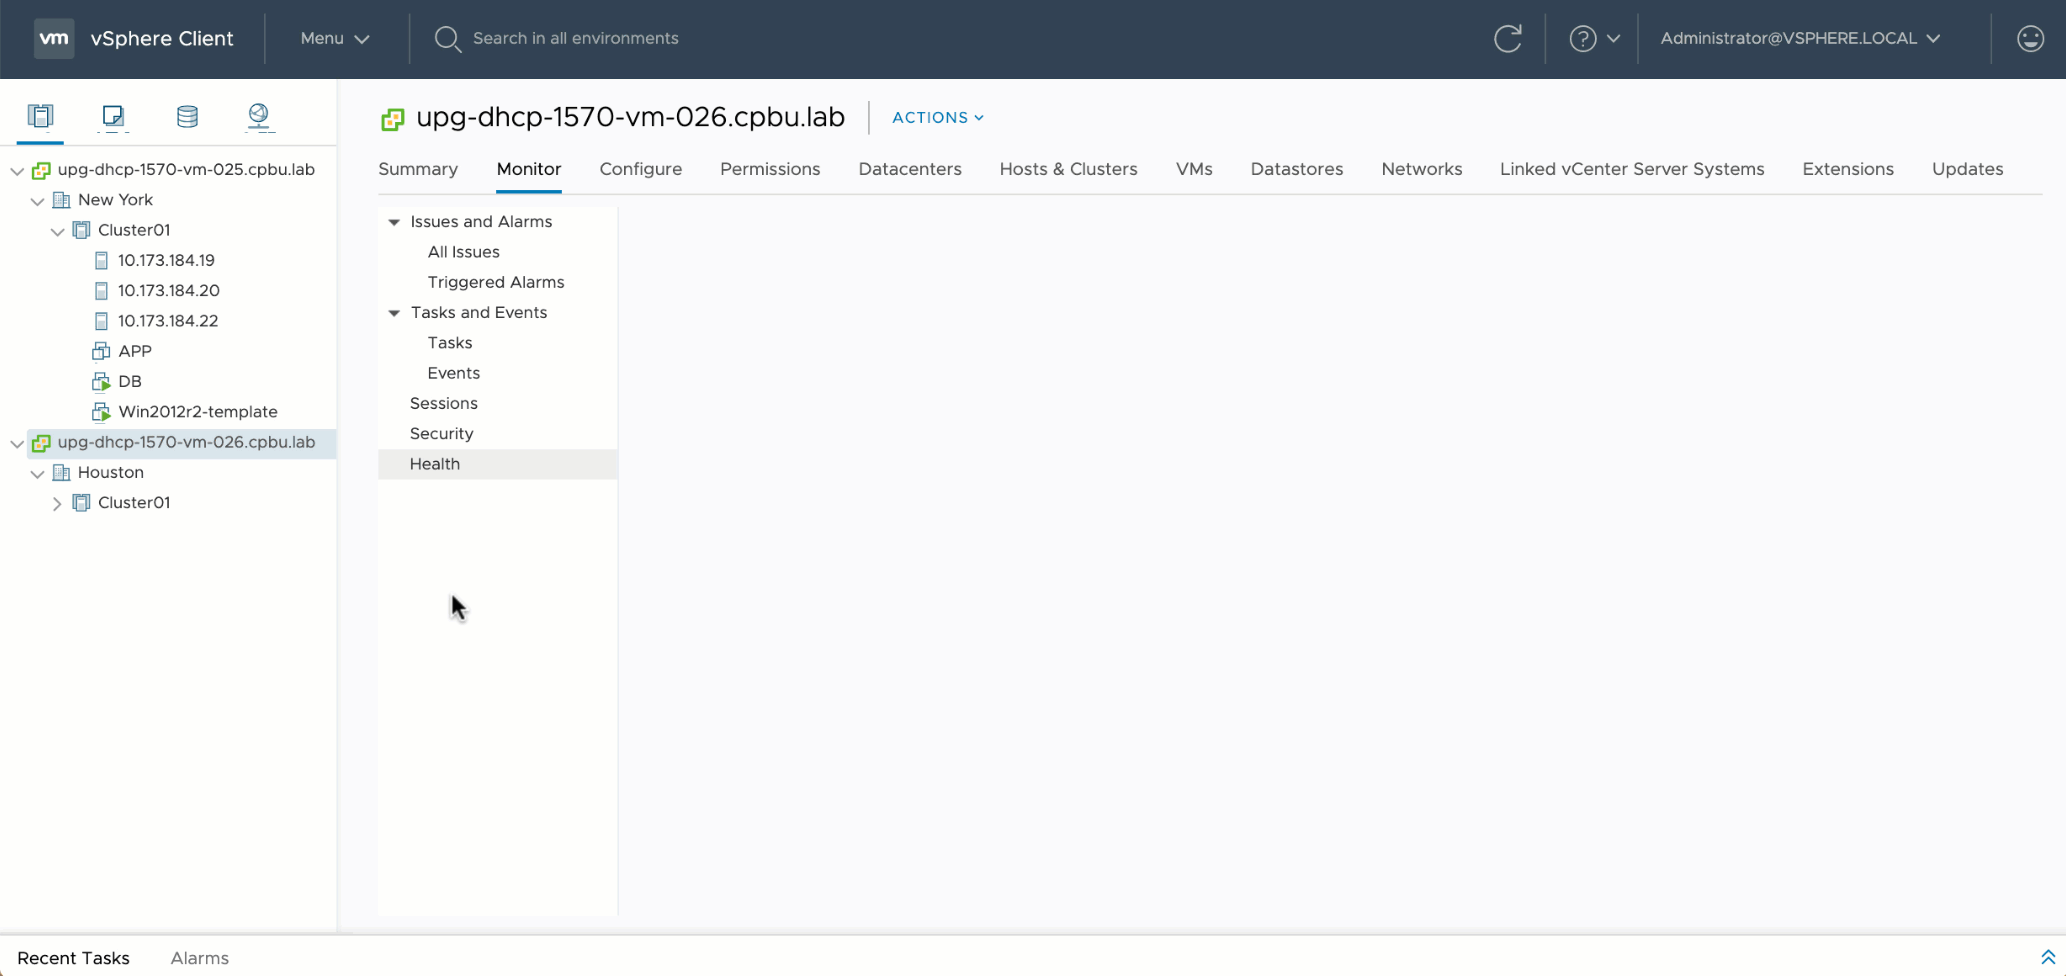This screenshot has height=976, width=2066.
Task: Open the Linked vCenter Server Systems tab
Action: coord(1631,169)
